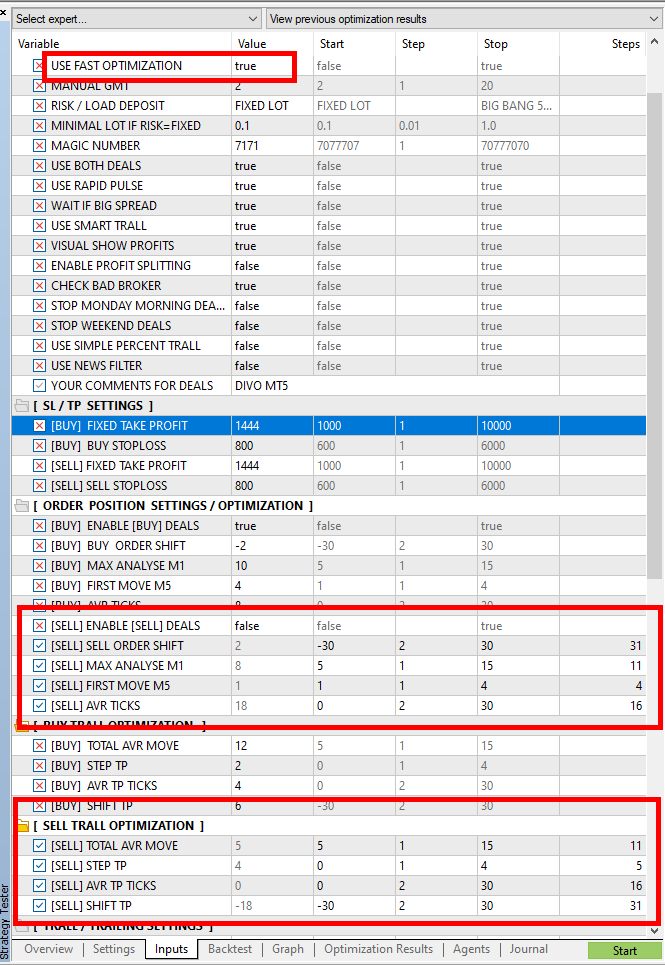Image resolution: width=665 pixels, height=965 pixels.
Task: Click the Variable column header
Action: 122,44
